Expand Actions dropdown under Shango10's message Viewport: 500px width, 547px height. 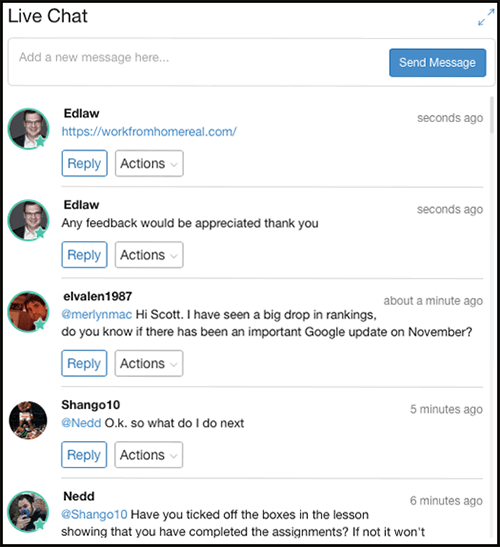coord(149,455)
